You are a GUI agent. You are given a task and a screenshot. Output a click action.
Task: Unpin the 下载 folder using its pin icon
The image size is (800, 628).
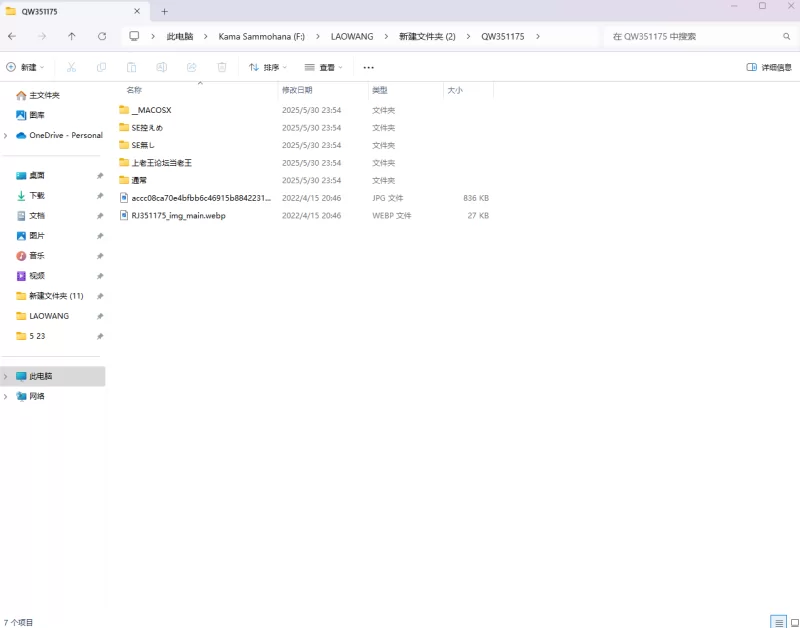click(99, 196)
